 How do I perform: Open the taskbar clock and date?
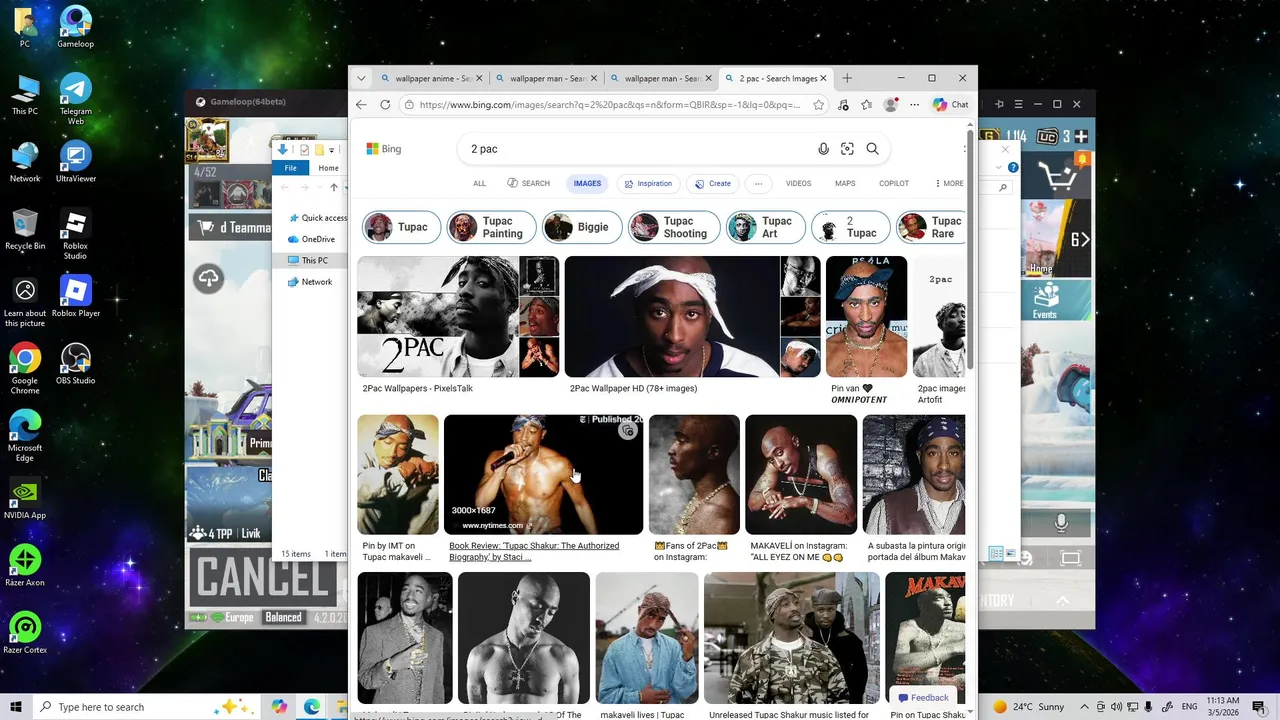(1223, 707)
